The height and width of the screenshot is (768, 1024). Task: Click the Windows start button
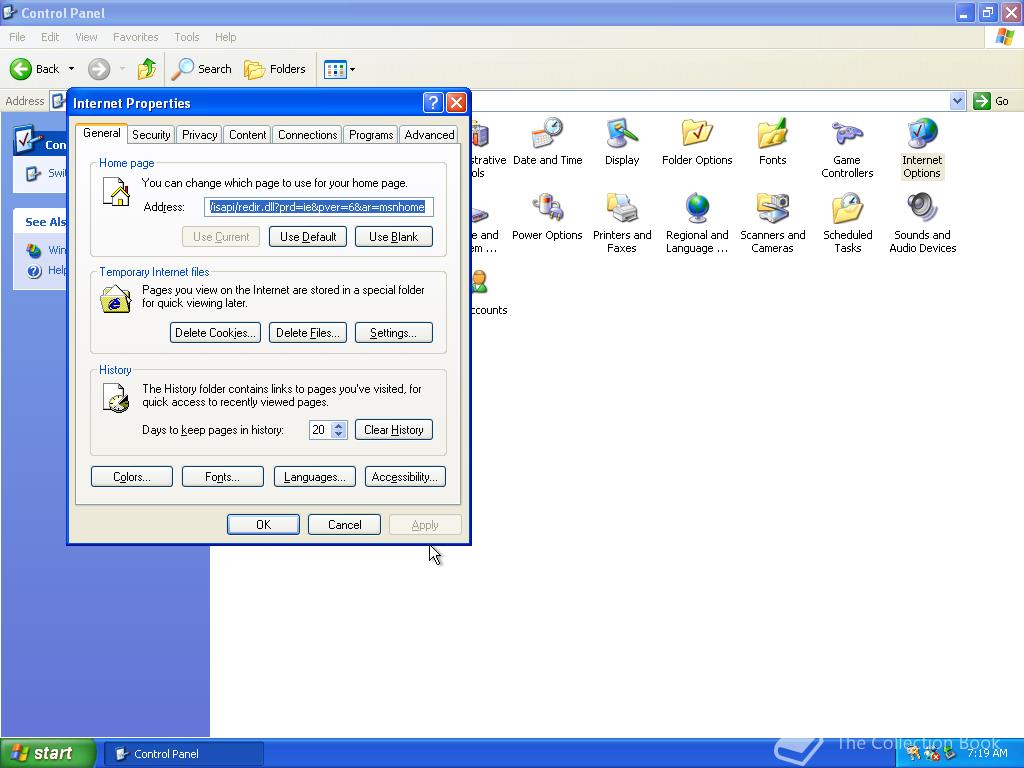click(x=48, y=753)
